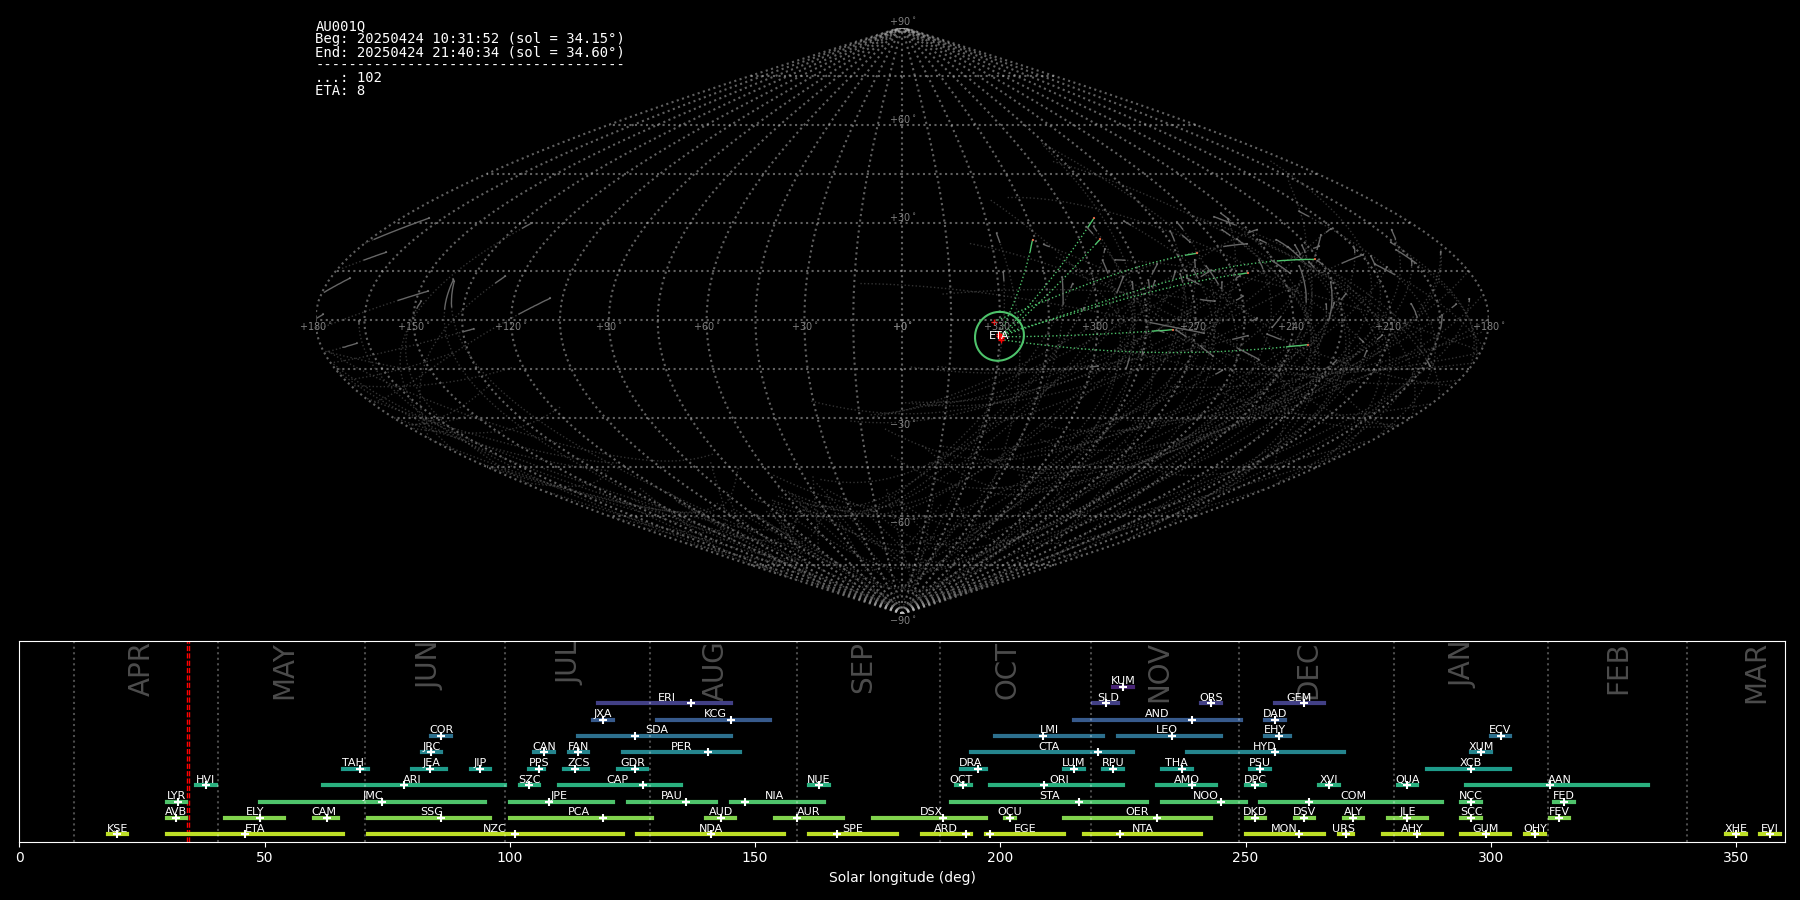Select the PER shower bar

click(681, 752)
